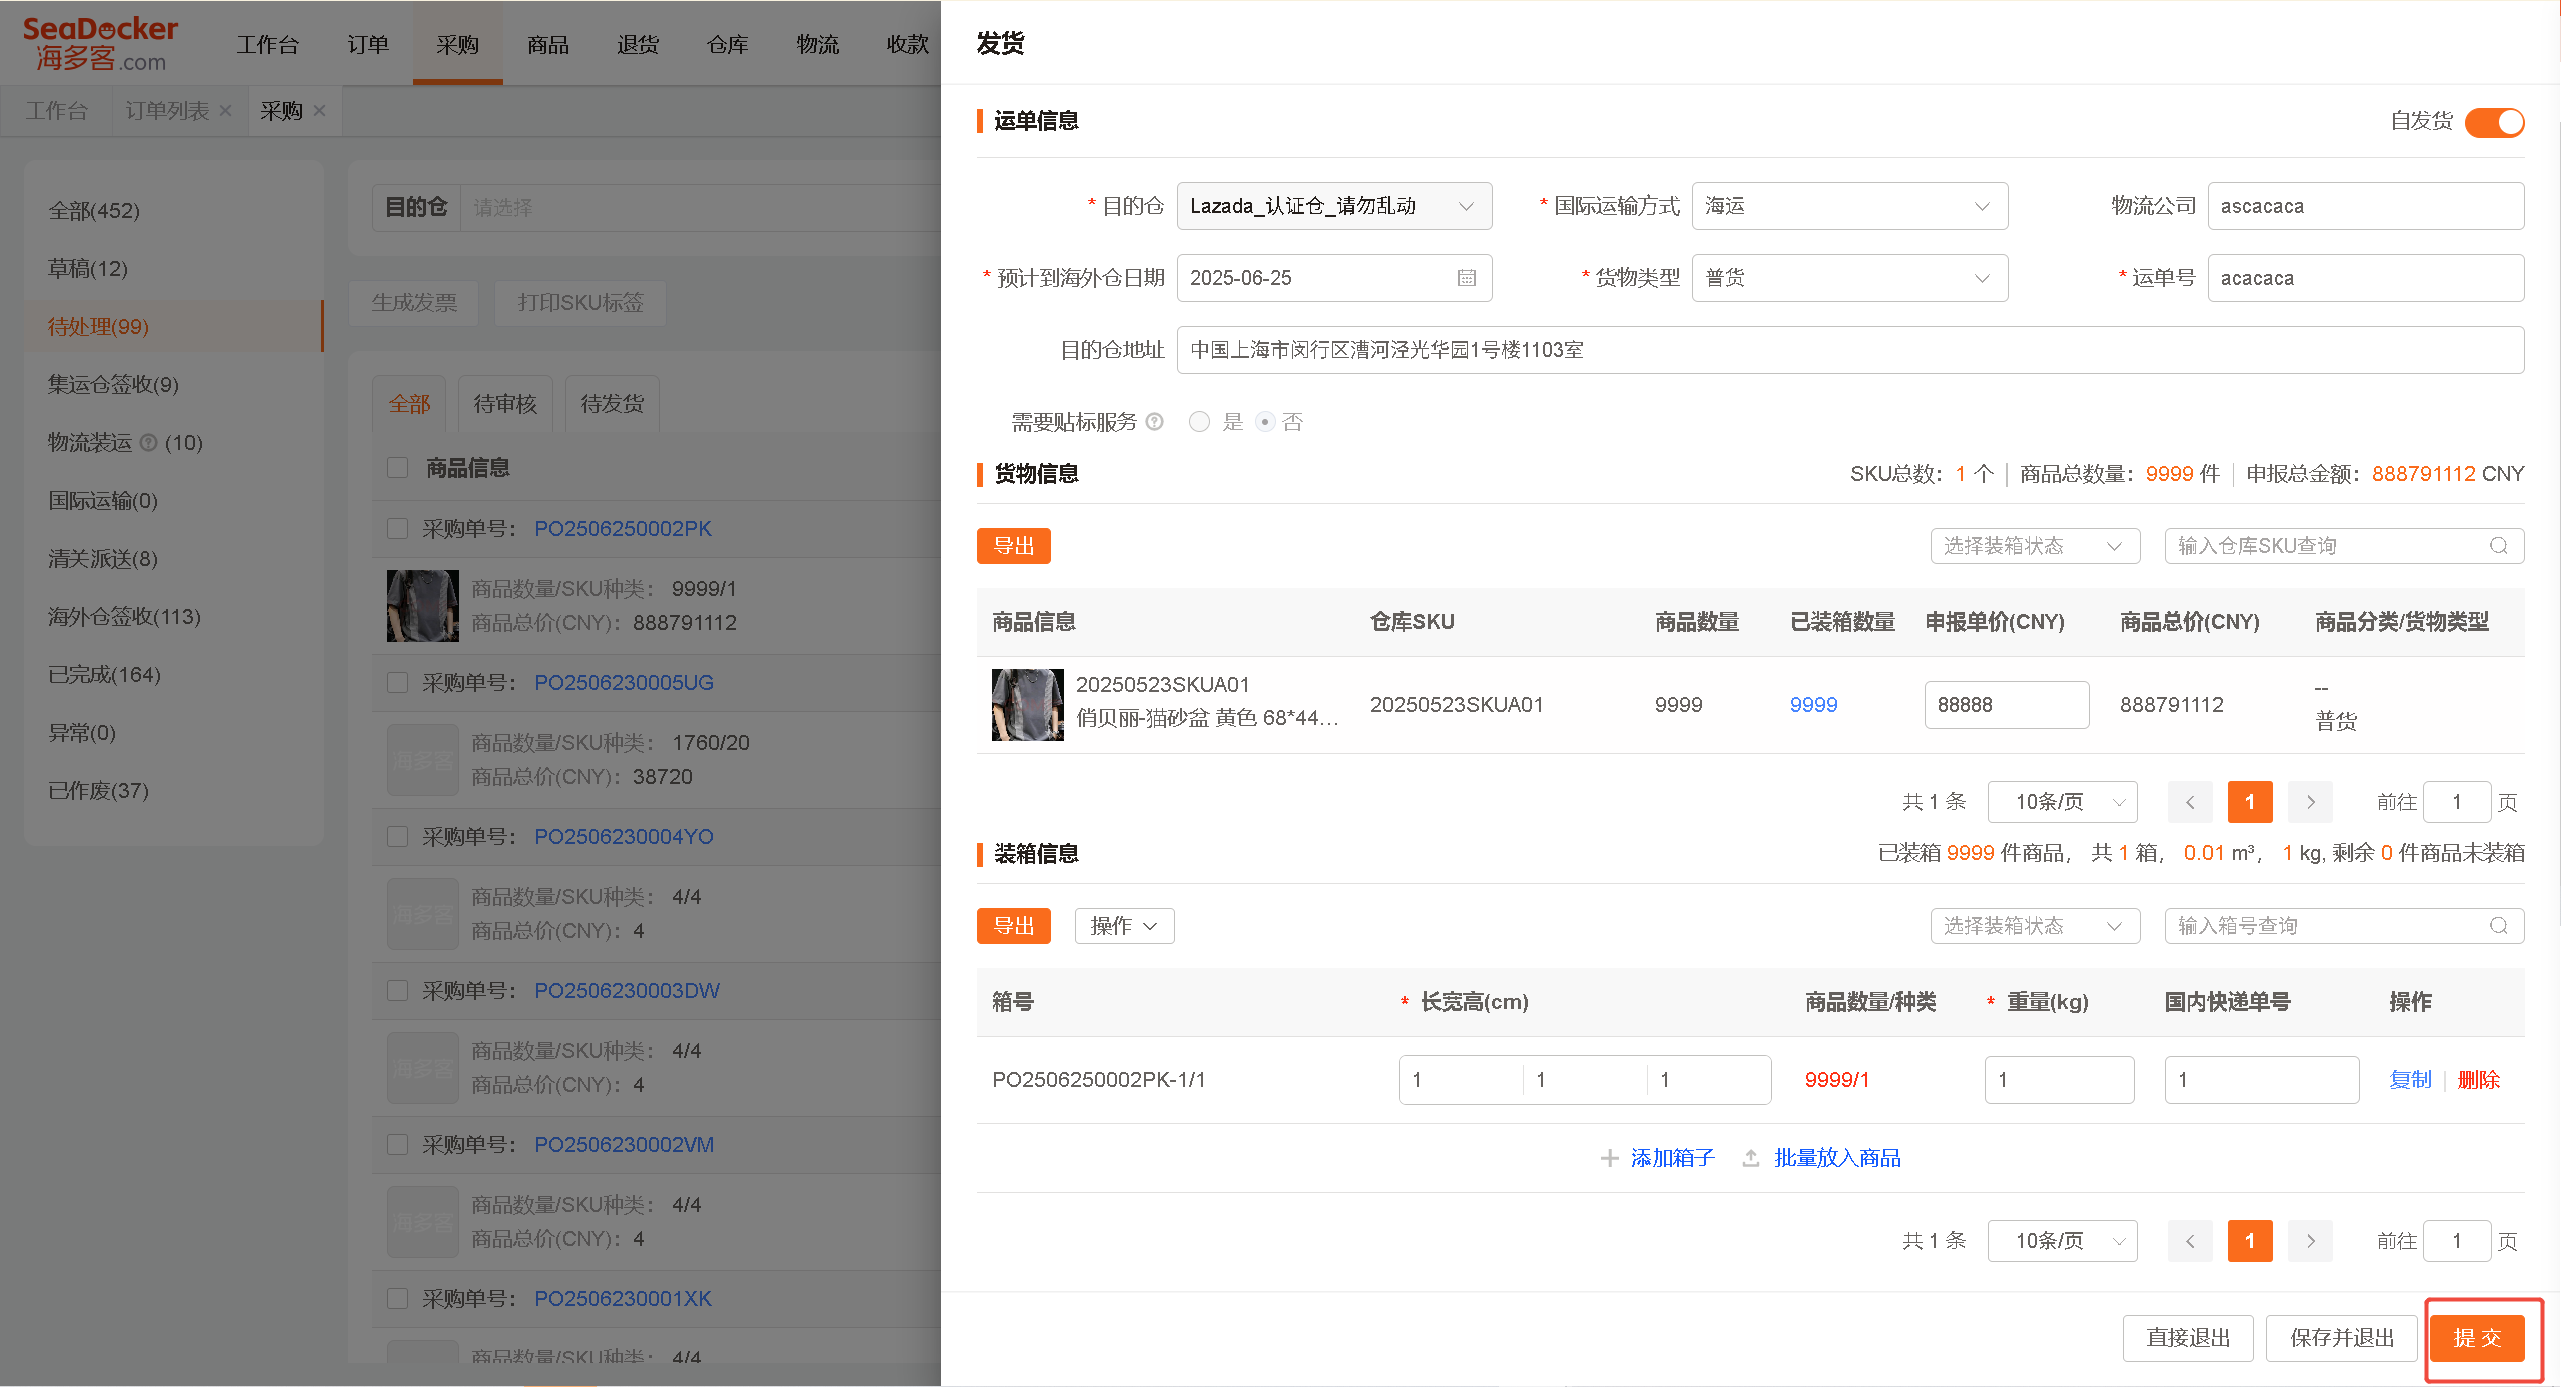Click upload icon for 批量放入商品
This screenshot has height=1387, width=2561.
point(1751,1158)
